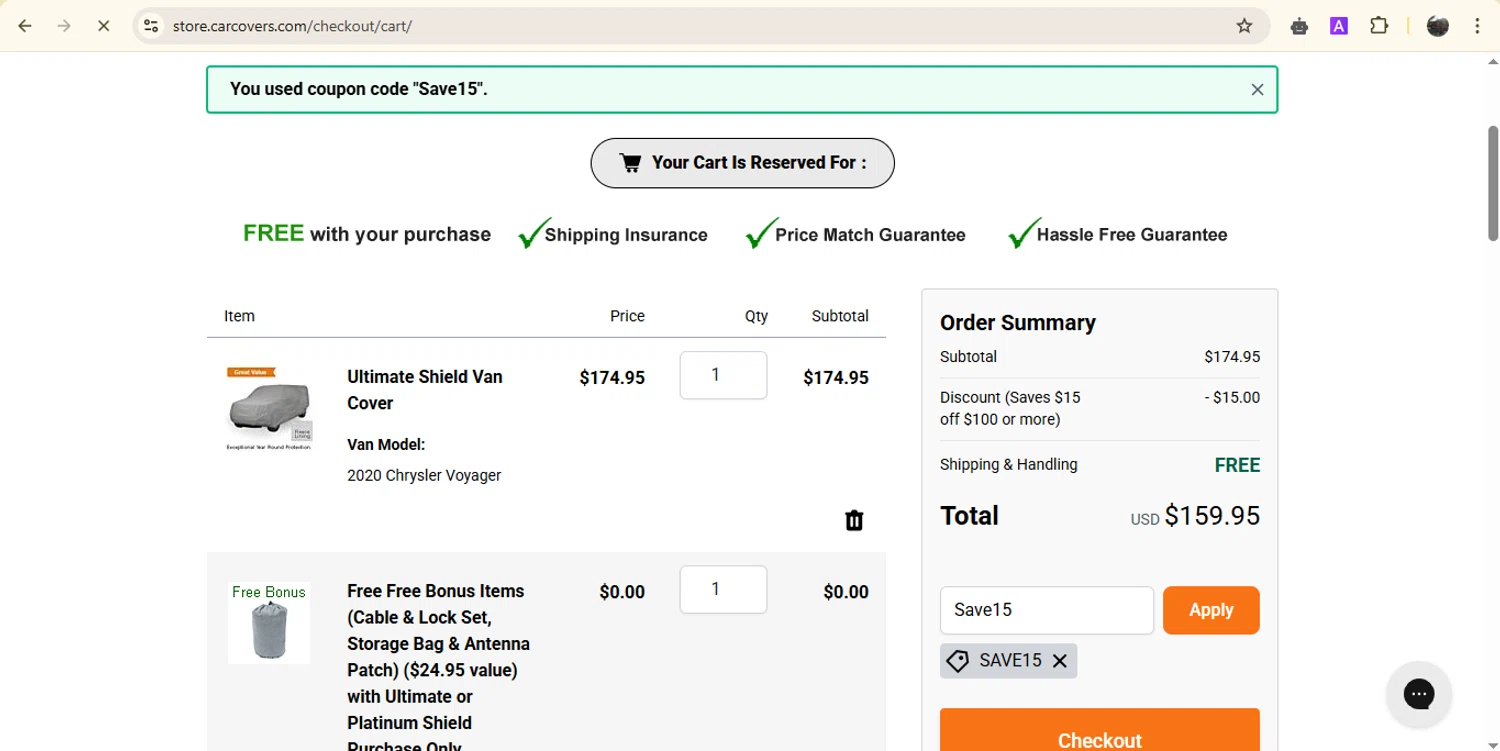
Task: Click the Free Bonus storage bag thumbnail
Action: (268, 622)
